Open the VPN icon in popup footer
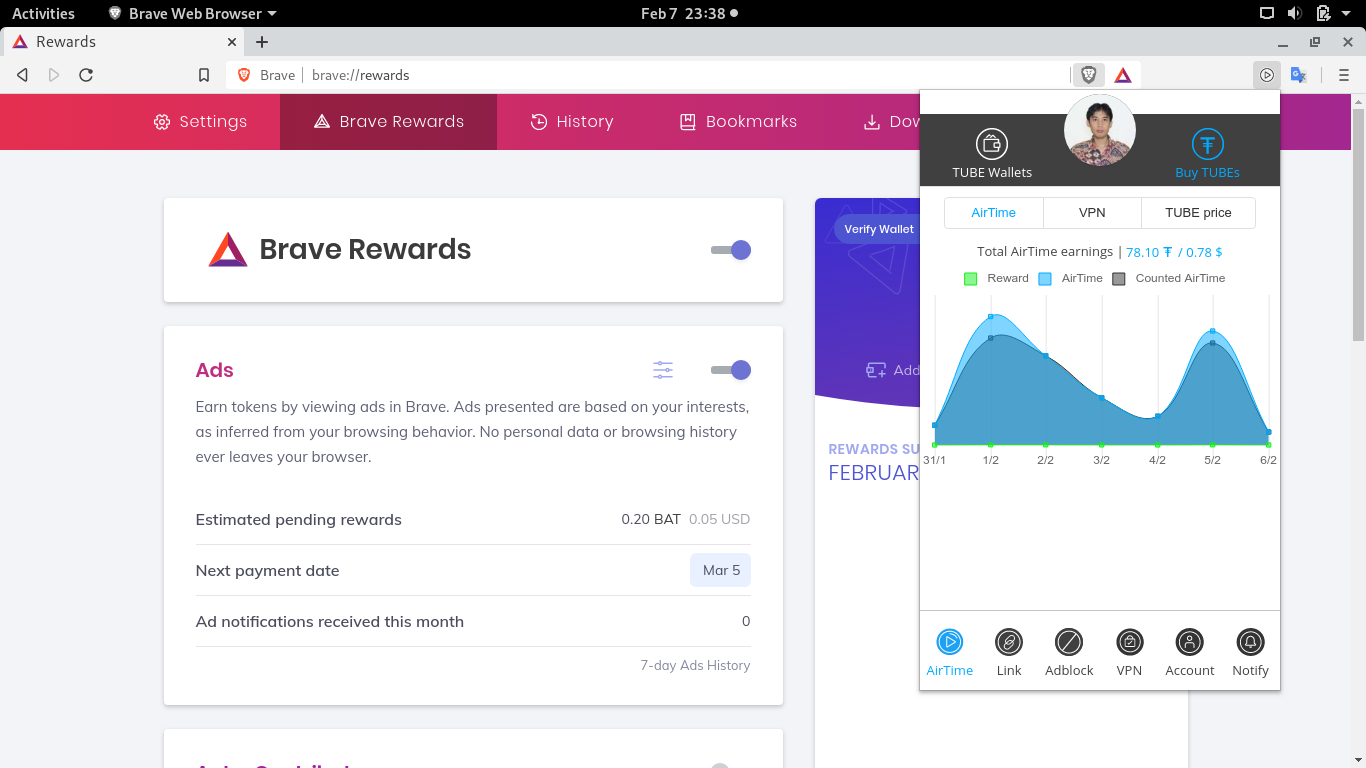The image size is (1366, 768). click(1129, 642)
